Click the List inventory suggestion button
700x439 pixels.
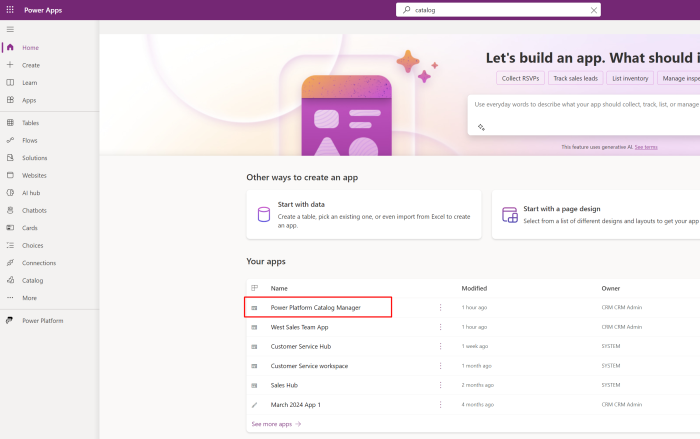click(630, 78)
